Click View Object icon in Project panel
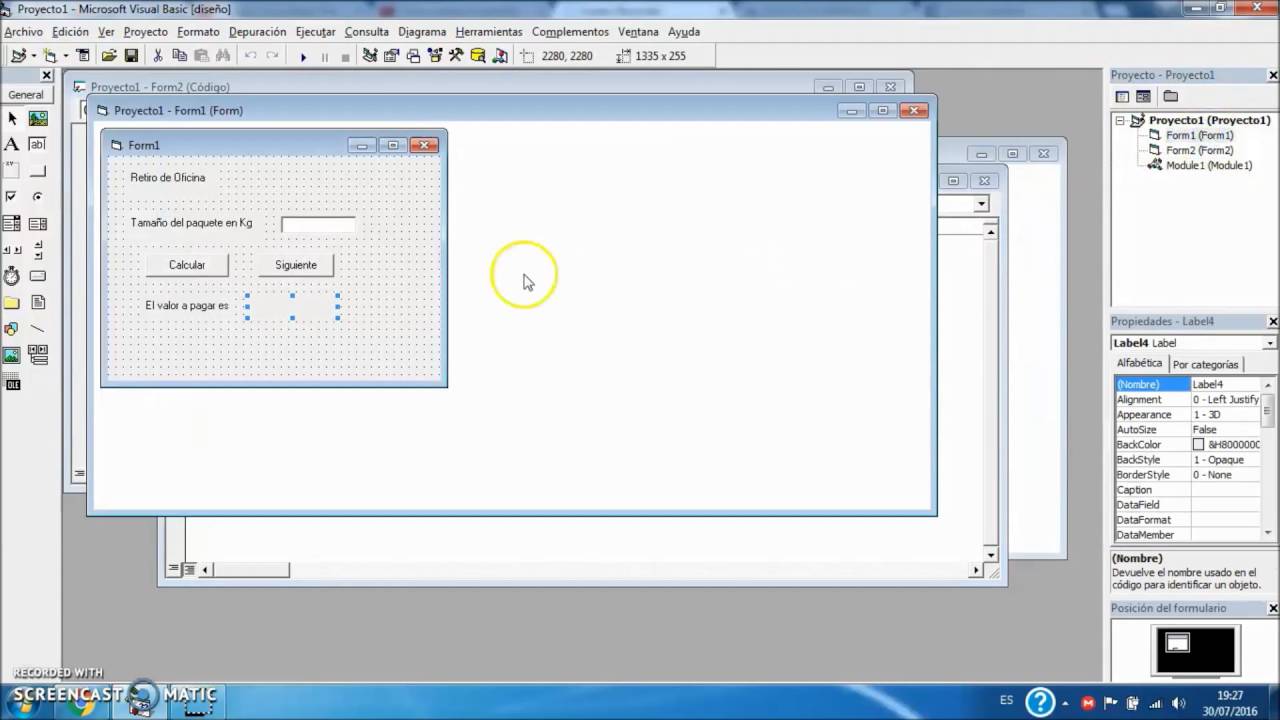 [x=1143, y=97]
